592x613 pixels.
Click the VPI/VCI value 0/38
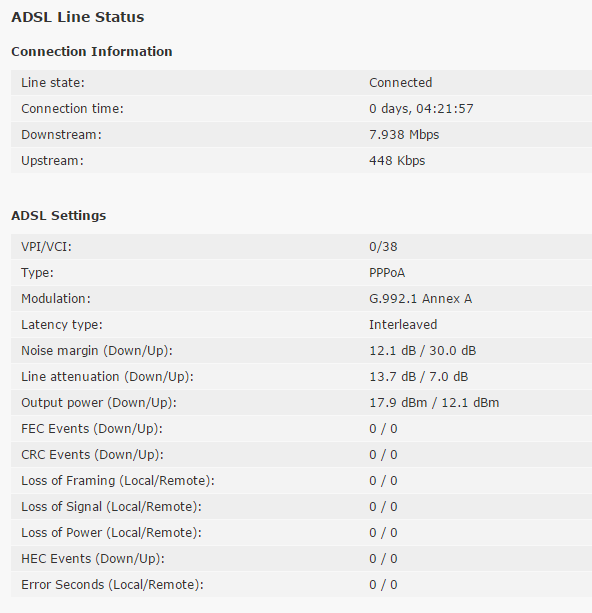click(383, 247)
